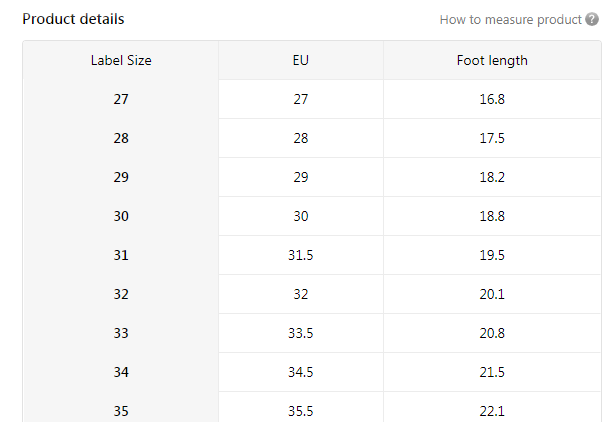Select the EU column header

pos(301,60)
